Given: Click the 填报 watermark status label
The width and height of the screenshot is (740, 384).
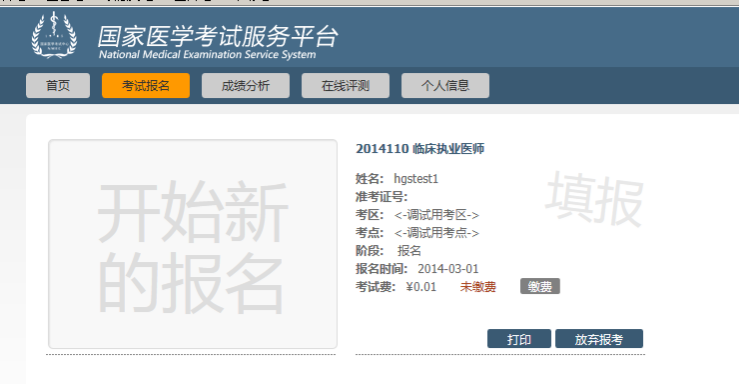Looking at the screenshot, I should (594, 200).
